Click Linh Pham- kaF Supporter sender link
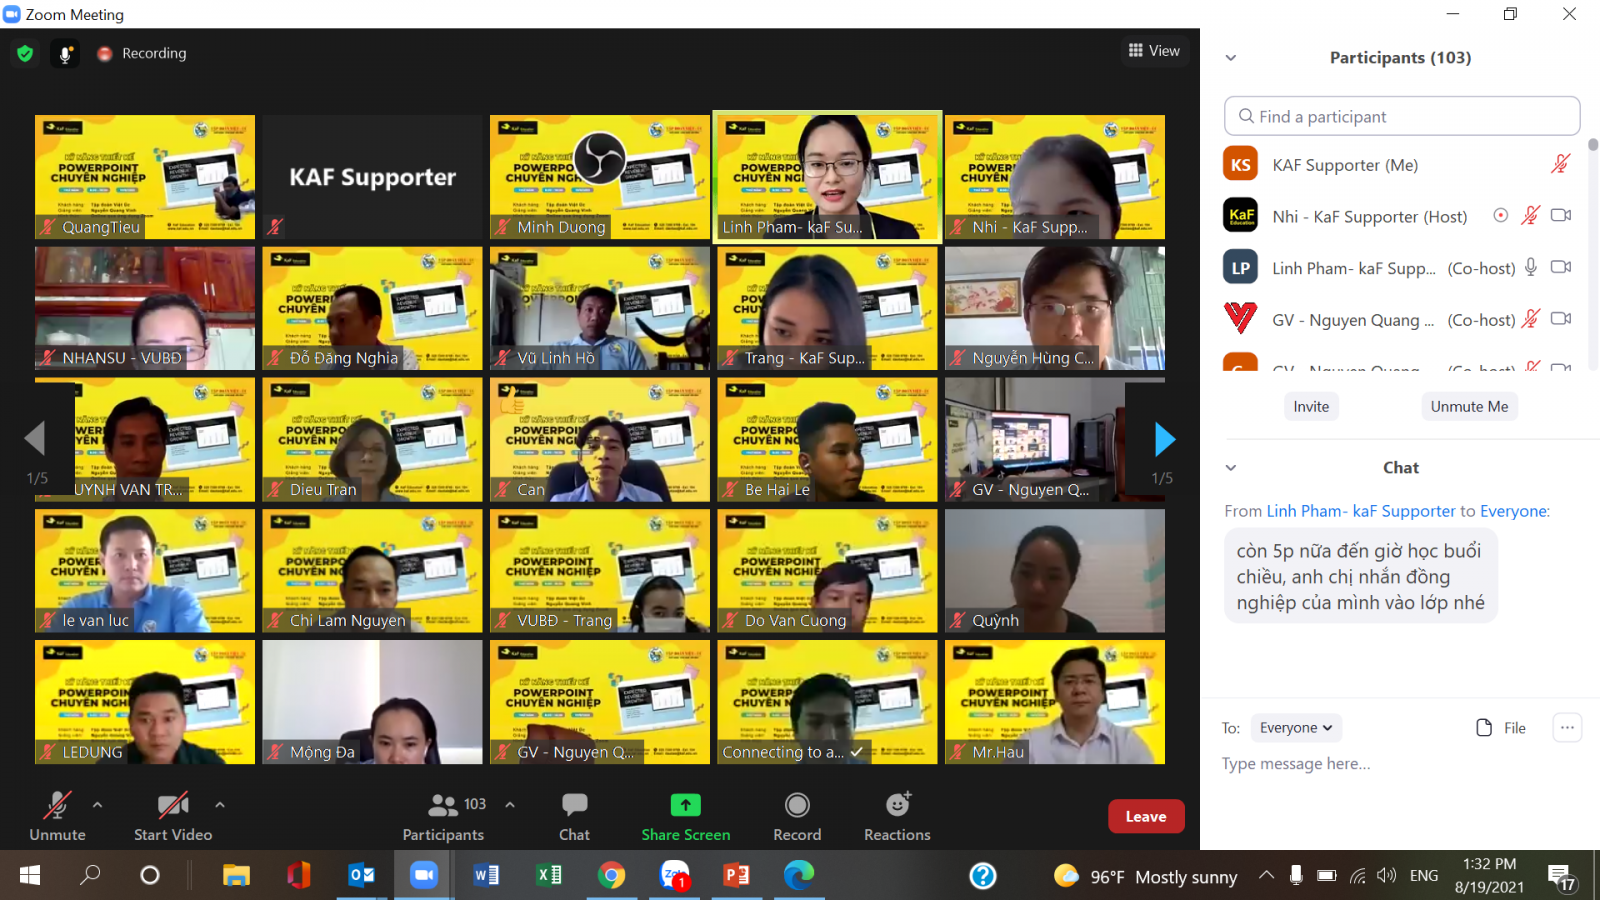The width and height of the screenshot is (1600, 900). pyautogui.click(x=1361, y=511)
